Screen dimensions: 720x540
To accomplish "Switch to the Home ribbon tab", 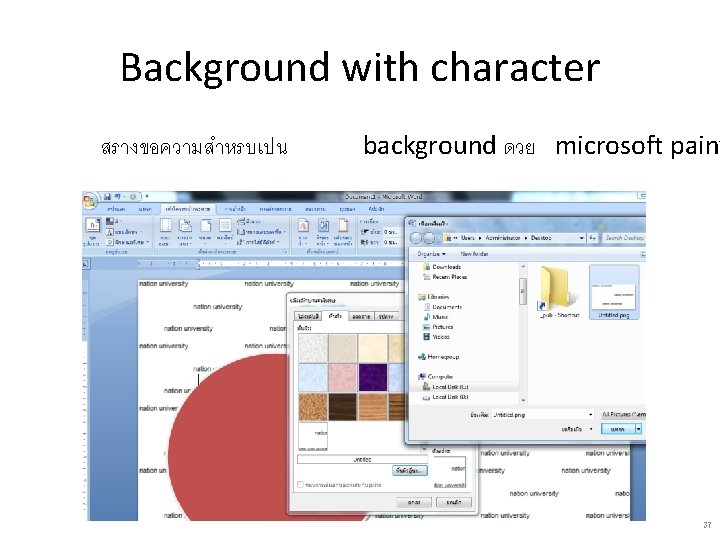I will point(116,209).
